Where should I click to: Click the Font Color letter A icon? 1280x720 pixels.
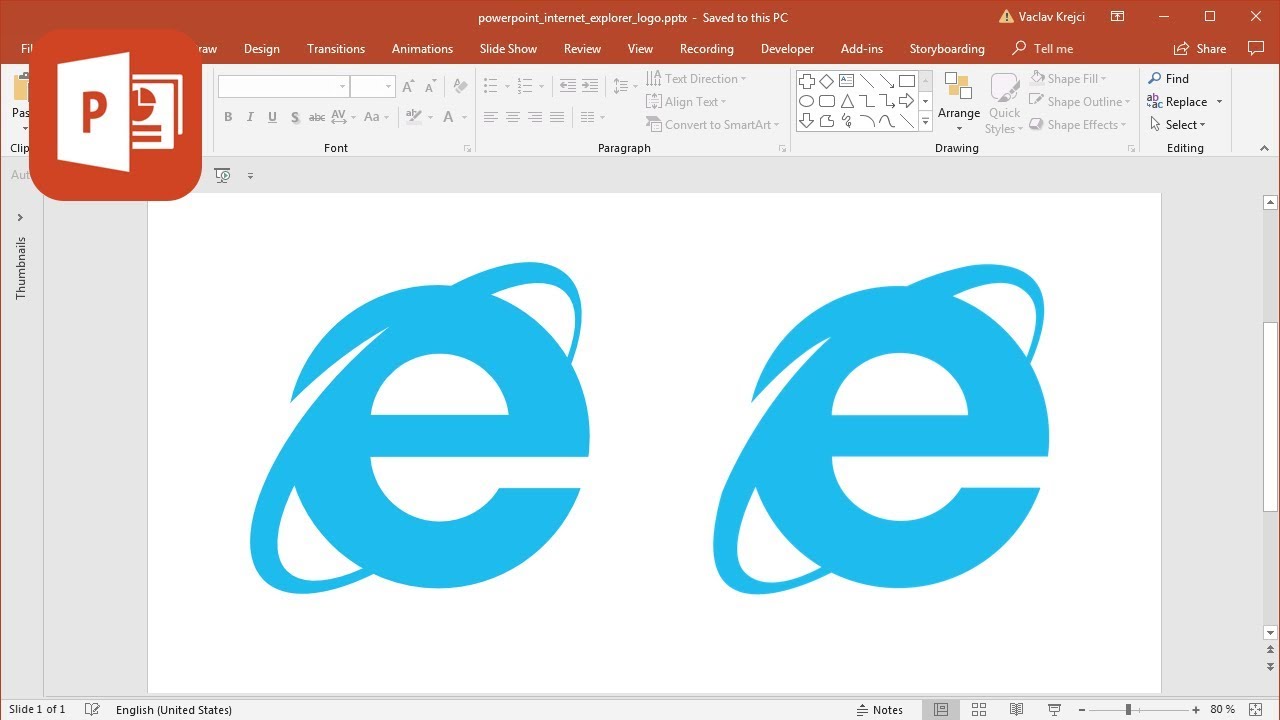(x=449, y=117)
